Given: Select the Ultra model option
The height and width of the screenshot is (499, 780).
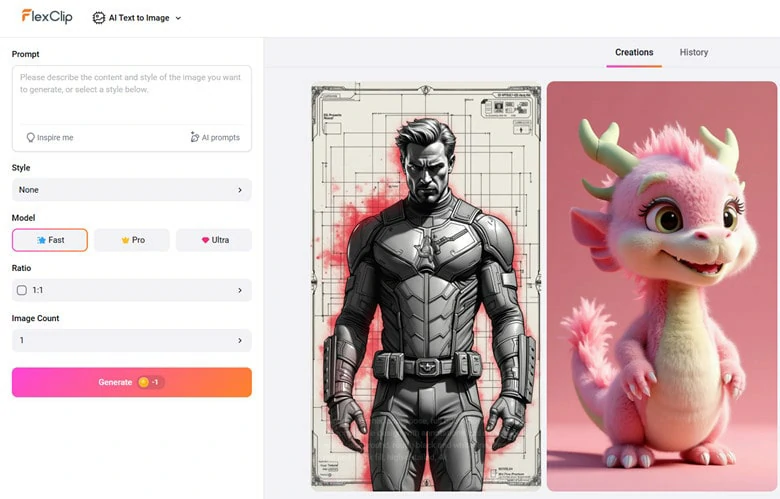Looking at the screenshot, I should pos(214,240).
